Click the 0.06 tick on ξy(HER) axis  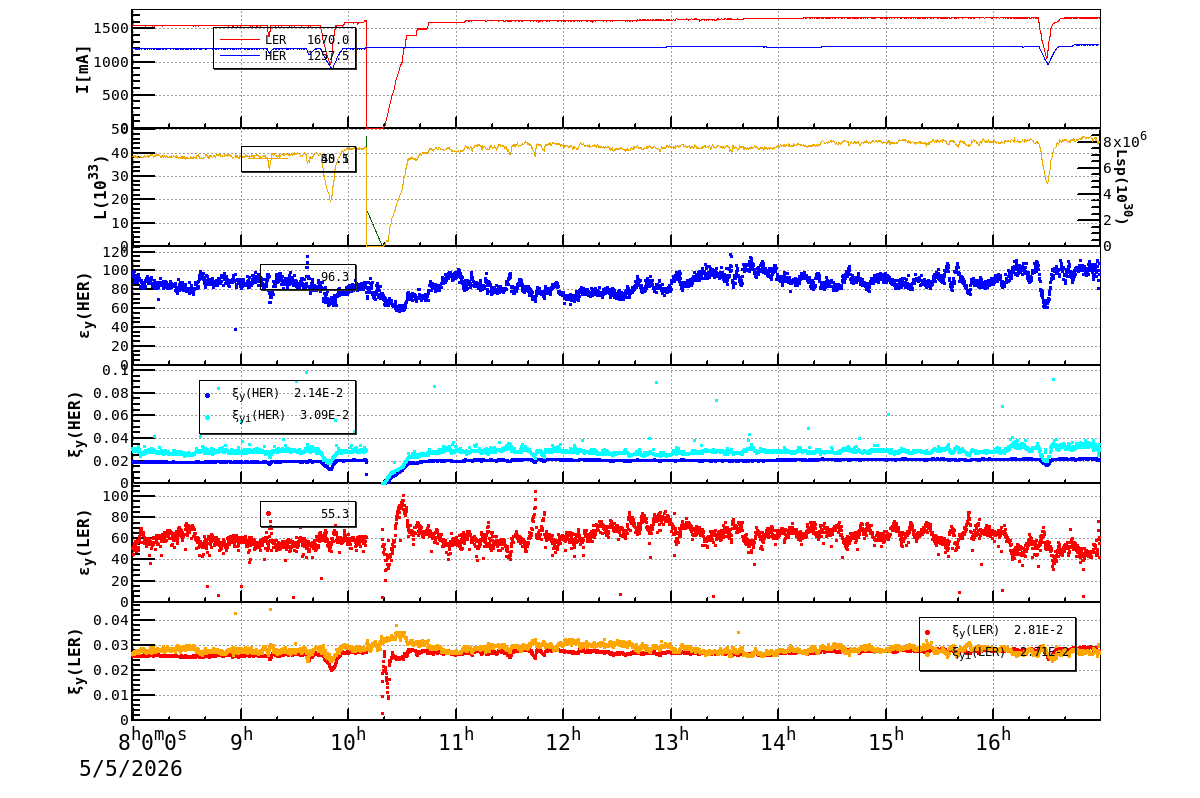[110, 415]
